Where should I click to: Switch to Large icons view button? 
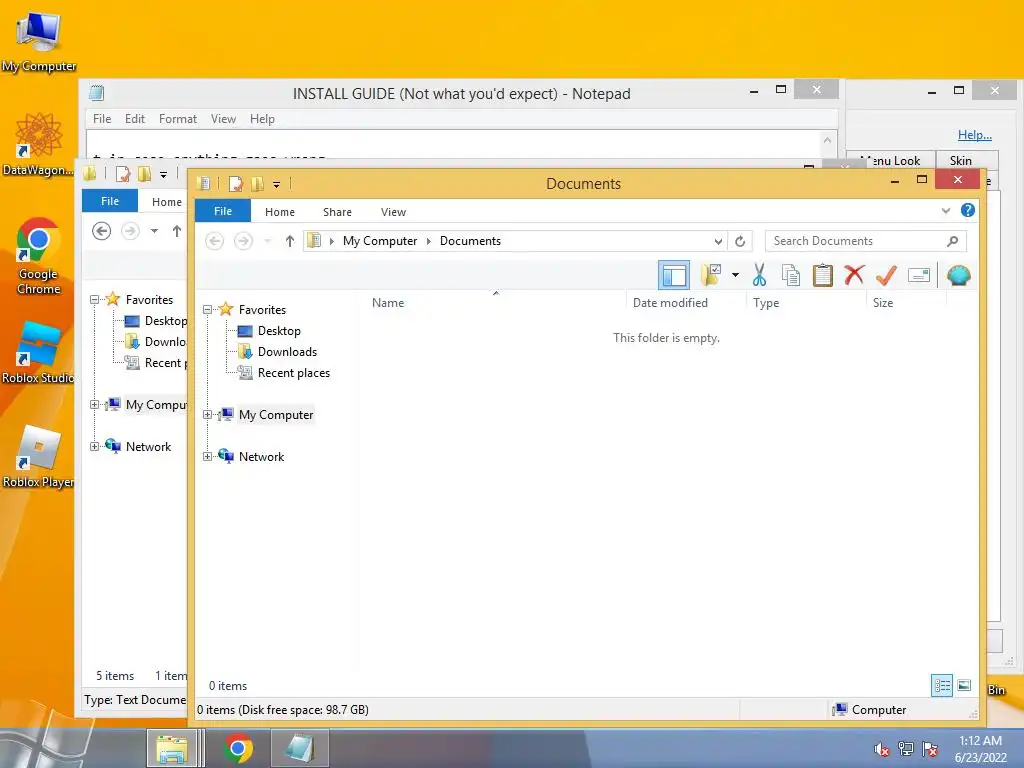click(964, 686)
